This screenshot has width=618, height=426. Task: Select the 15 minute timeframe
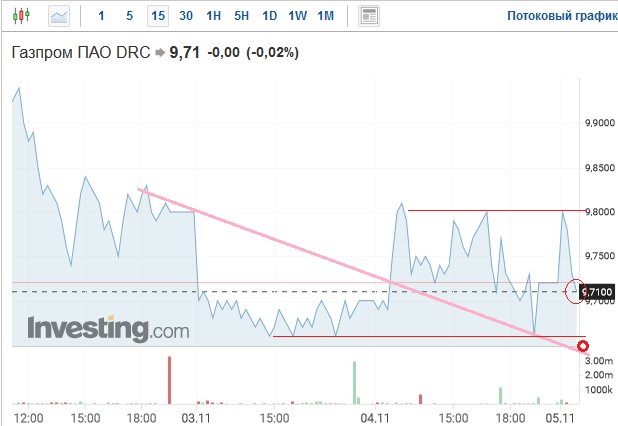pos(158,16)
